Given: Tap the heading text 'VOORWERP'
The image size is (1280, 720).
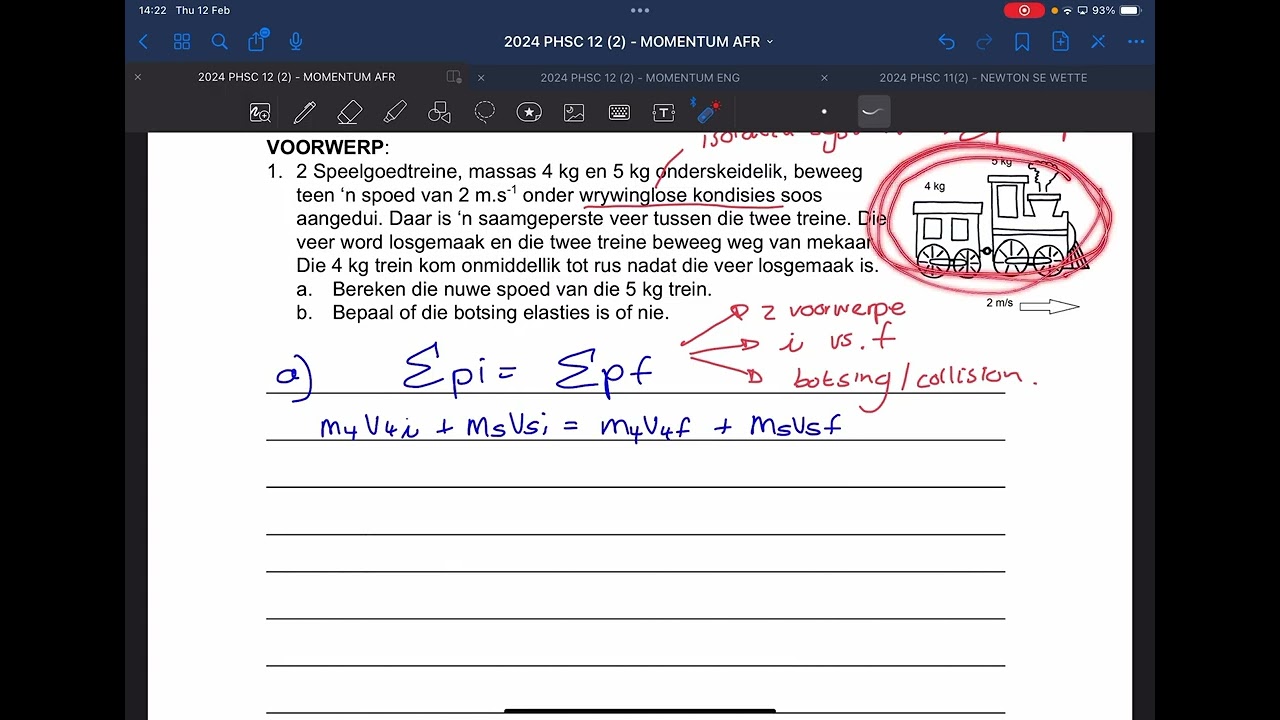Looking at the screenshot, I should point(326,147).
